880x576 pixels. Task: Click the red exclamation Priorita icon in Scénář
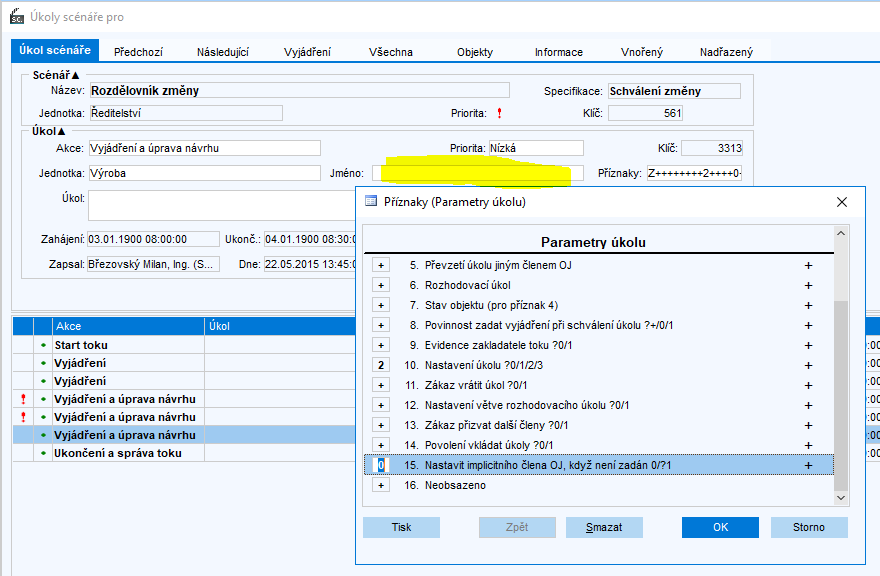(x=499, y=114)
